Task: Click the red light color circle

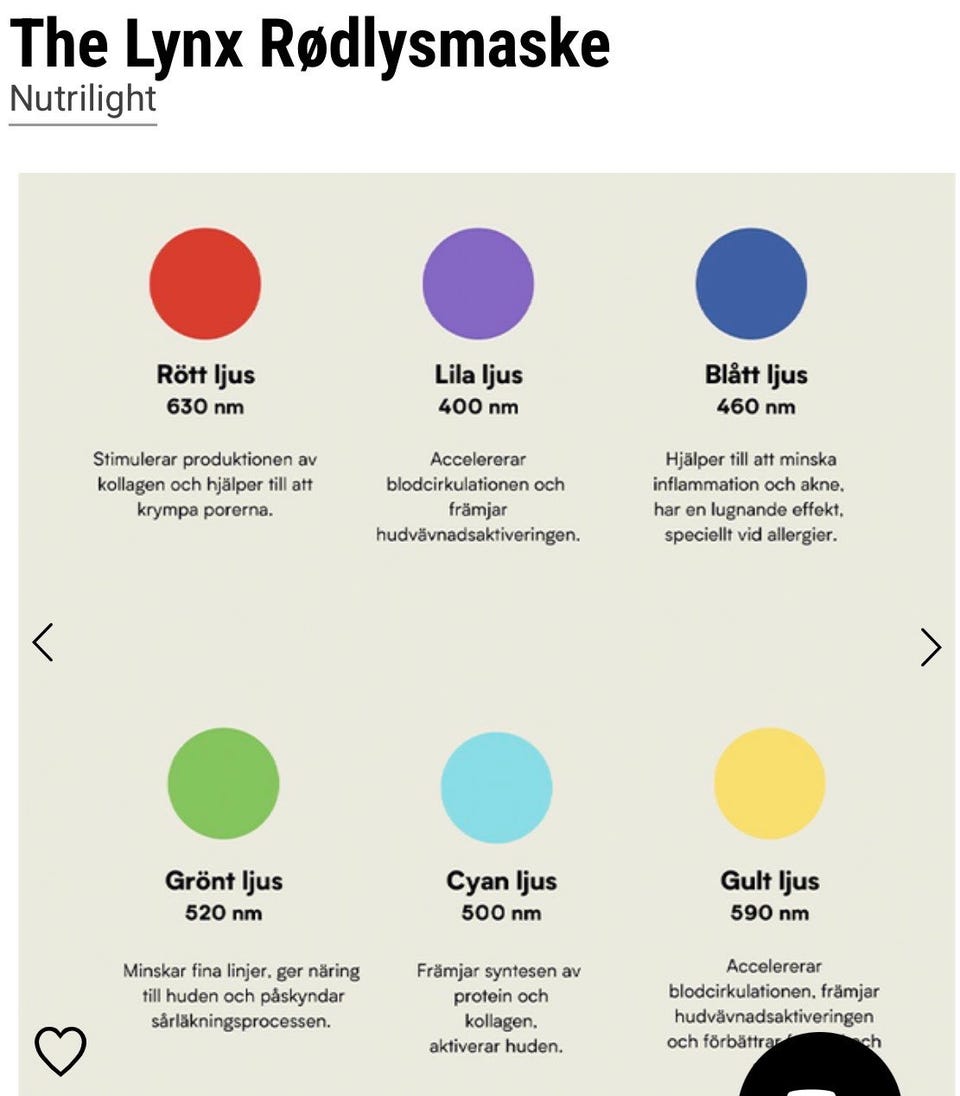Action: click(x=205, y=283)
